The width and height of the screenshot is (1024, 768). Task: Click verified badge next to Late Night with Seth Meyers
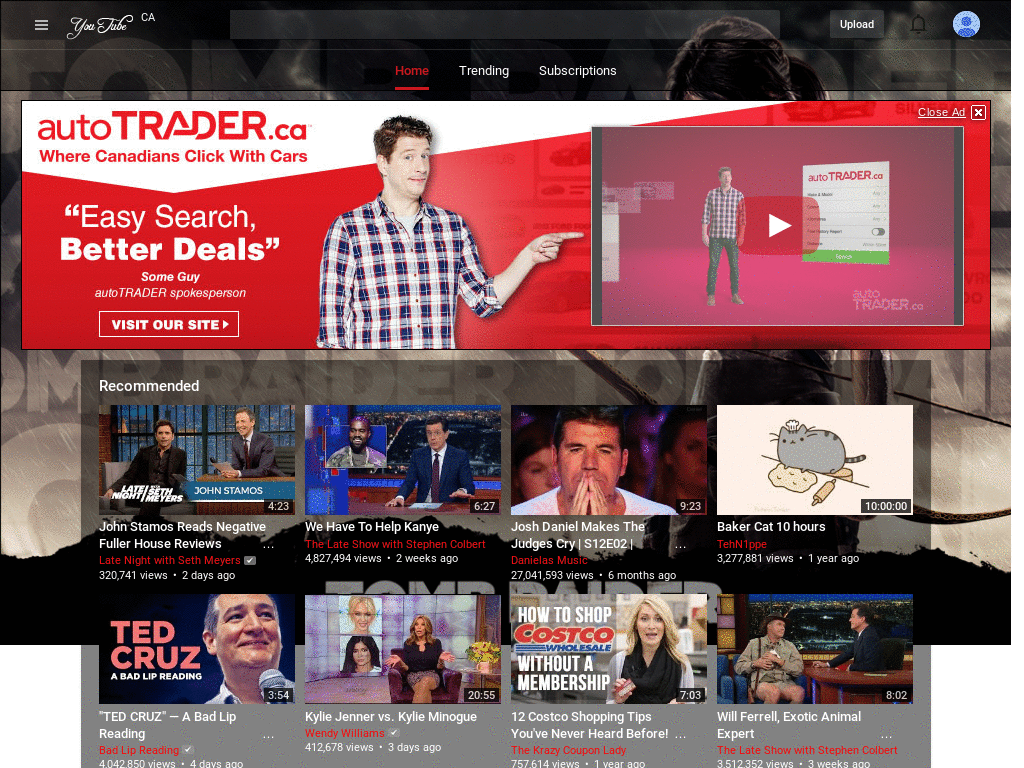coord(250,560)
